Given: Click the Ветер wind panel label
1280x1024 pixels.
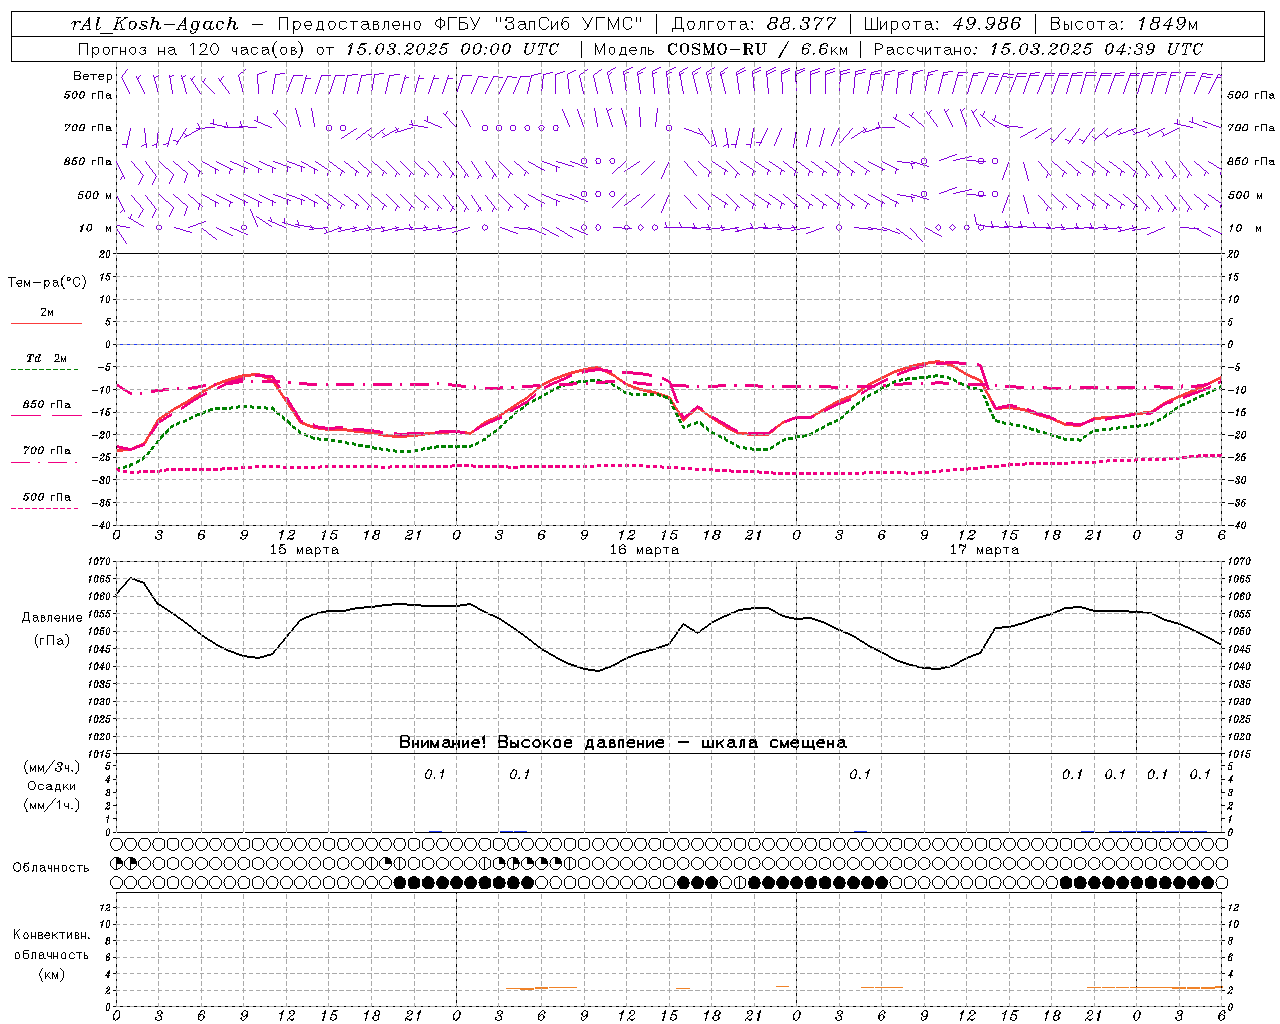Looking at the screenshot, I should (92, 76).
